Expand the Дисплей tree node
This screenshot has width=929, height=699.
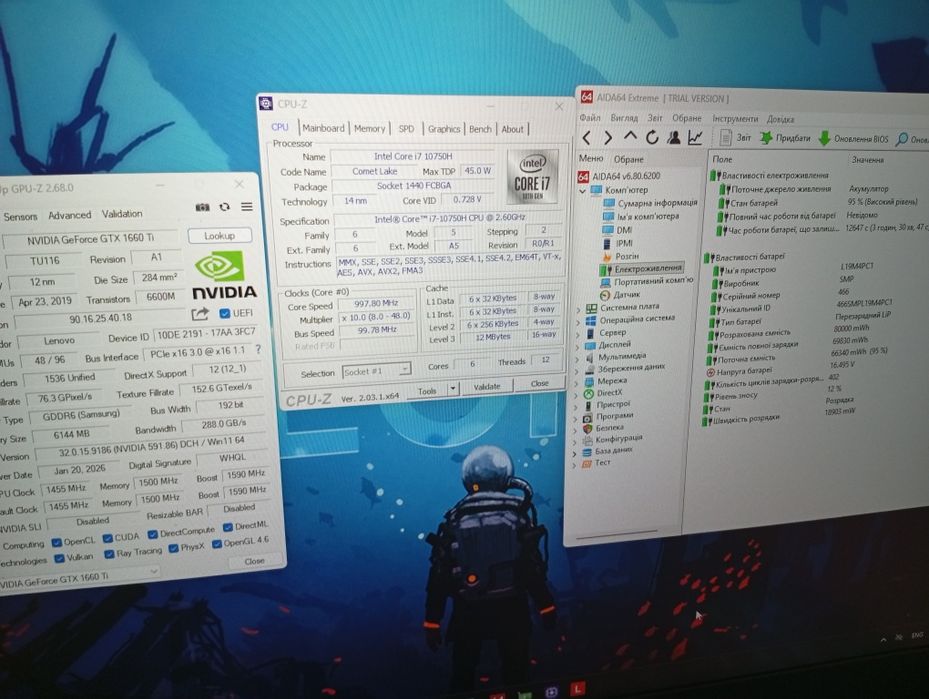click(576, 347)
